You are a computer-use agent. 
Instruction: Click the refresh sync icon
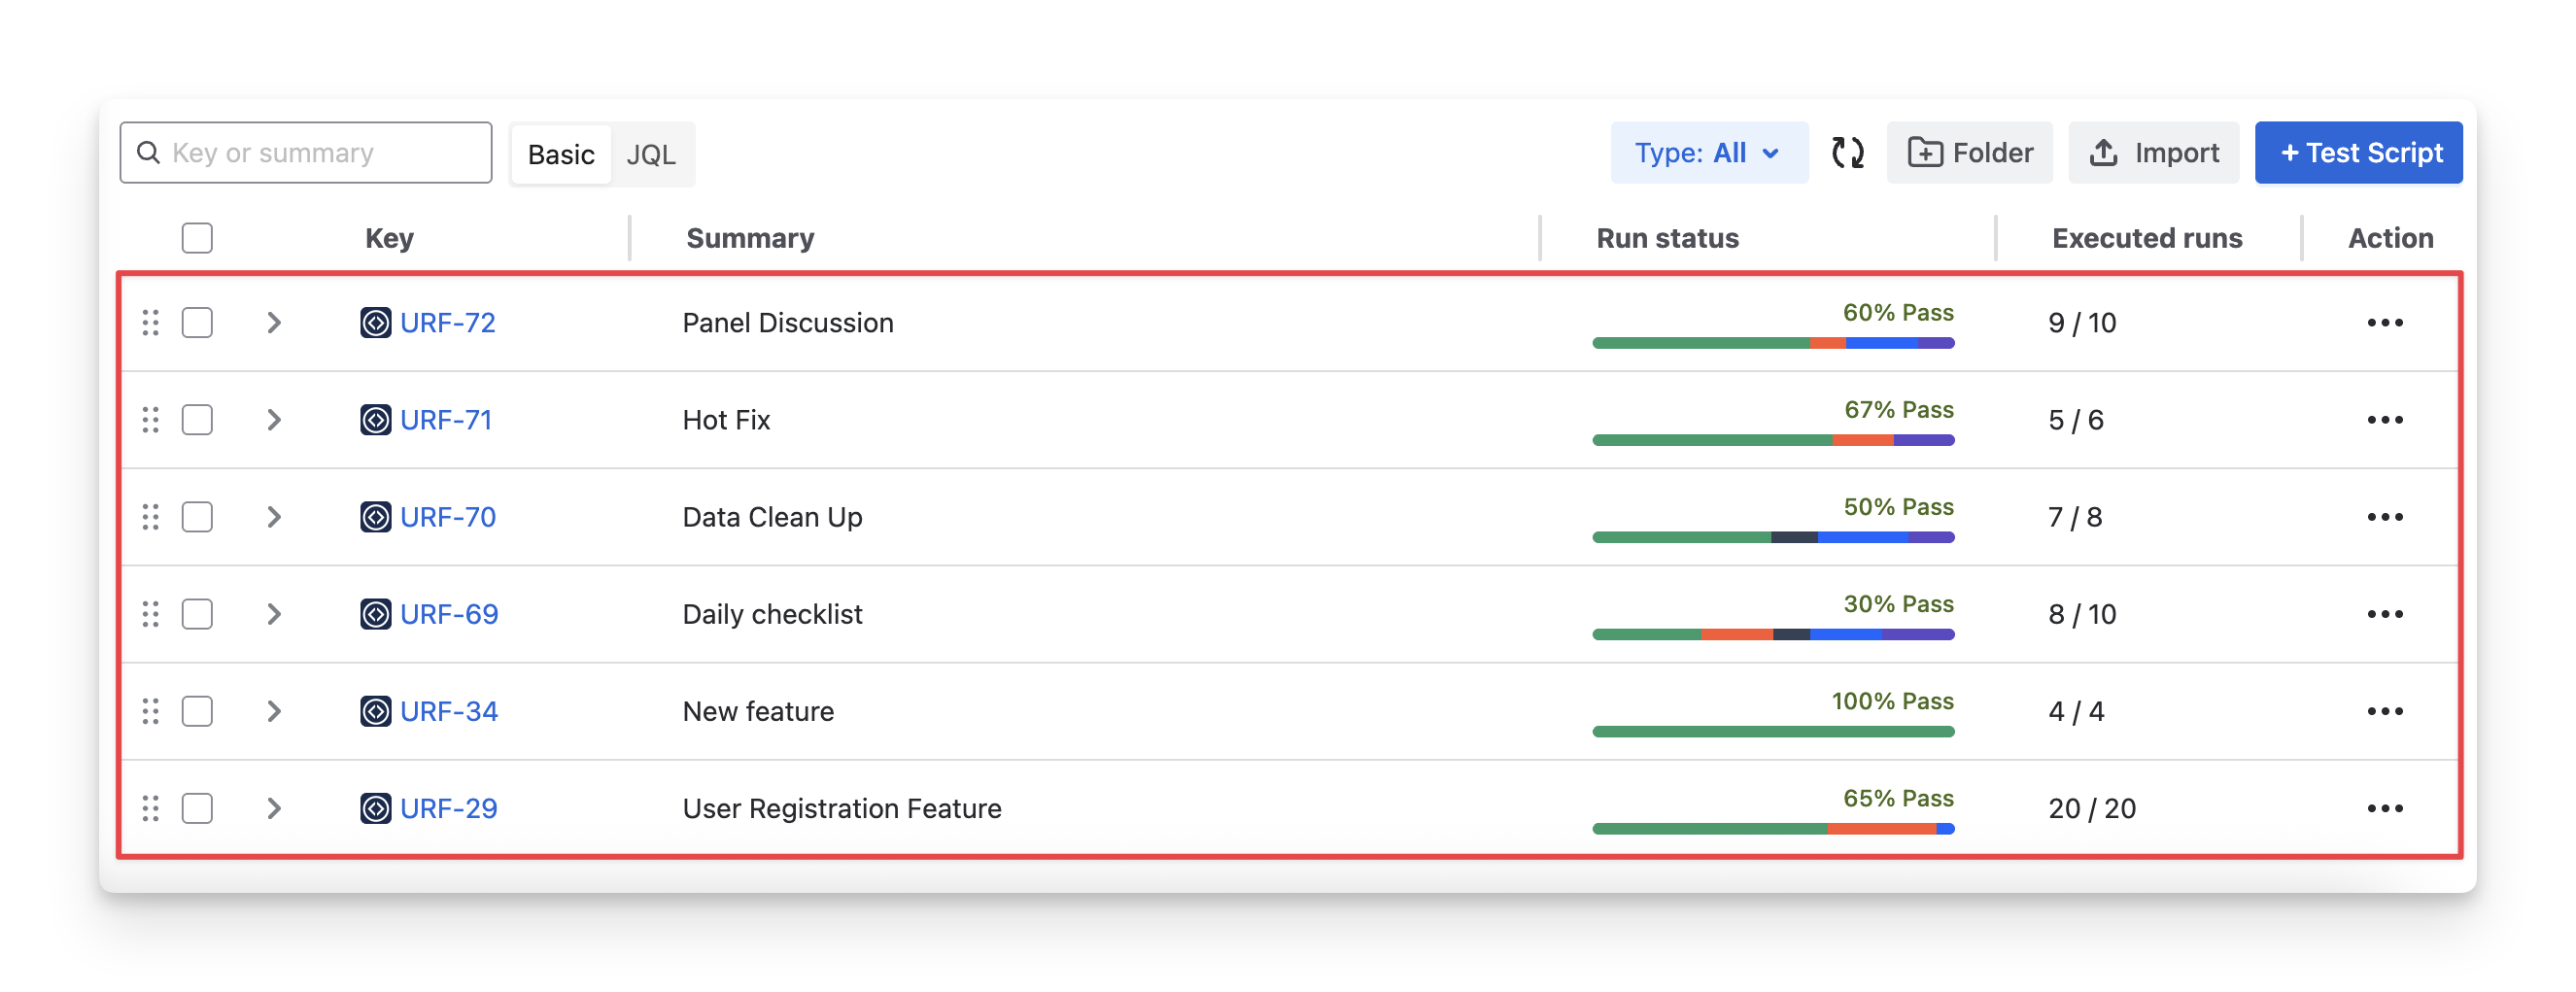coord(1847,153)
